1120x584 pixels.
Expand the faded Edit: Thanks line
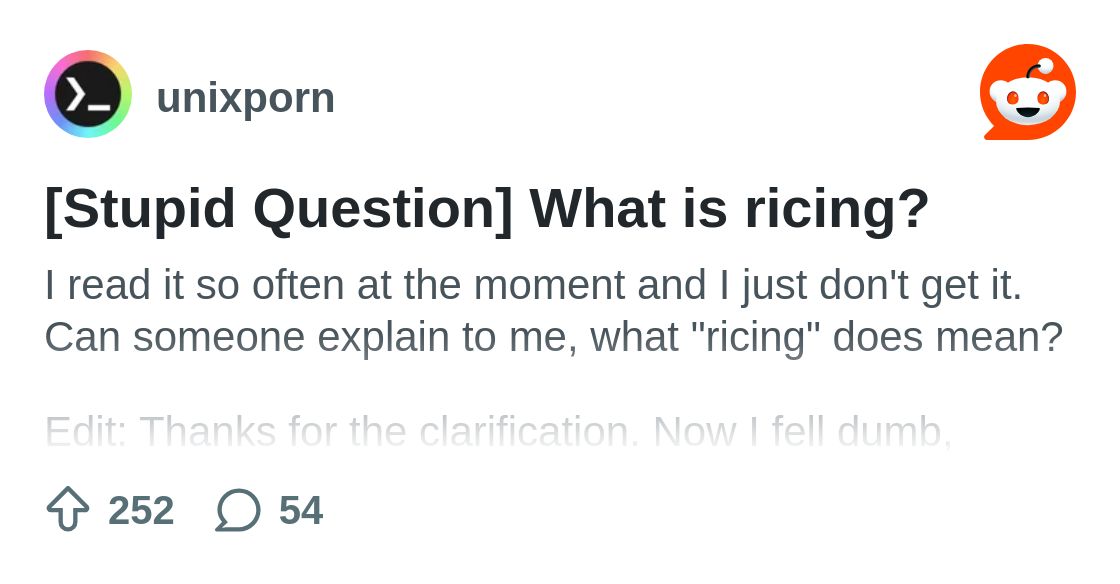(x=498, y=431)
